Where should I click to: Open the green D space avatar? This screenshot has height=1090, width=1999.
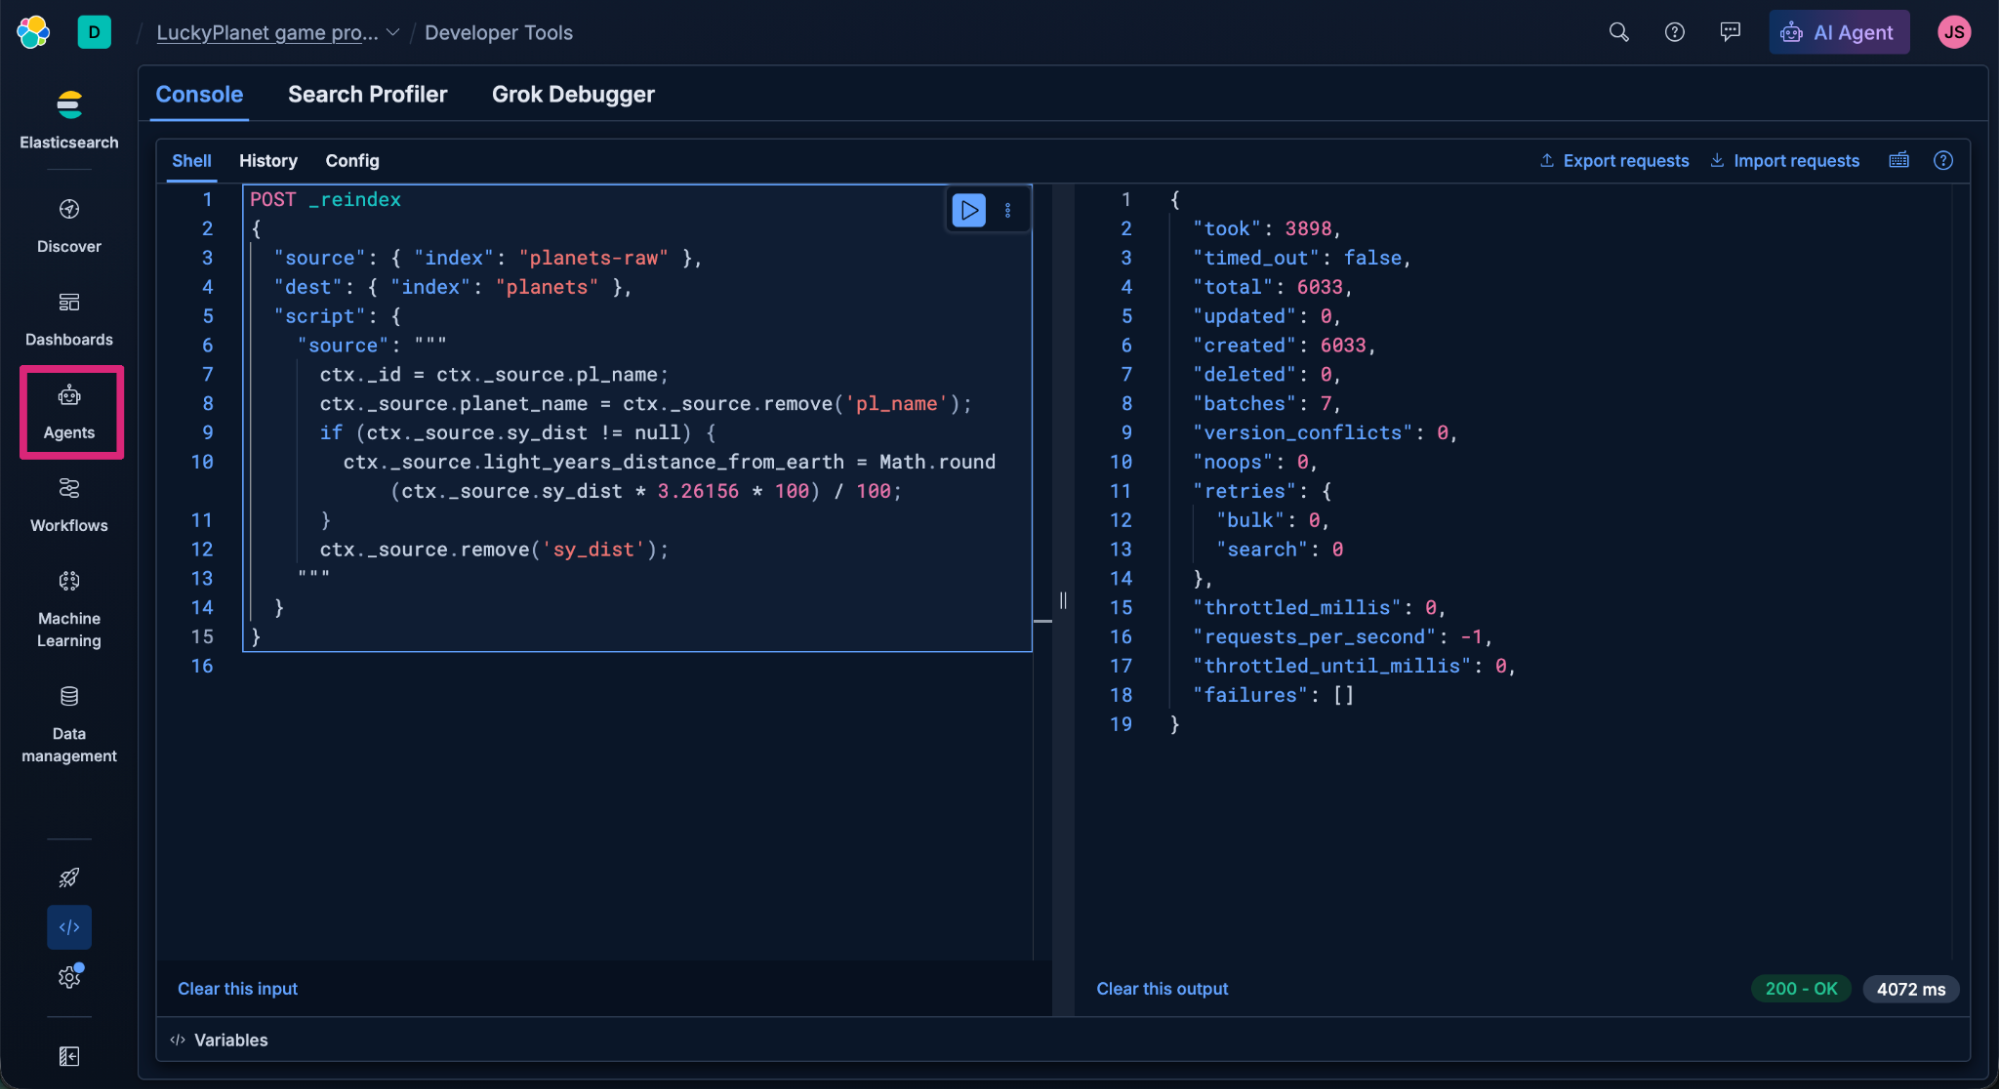pos(94,32)
